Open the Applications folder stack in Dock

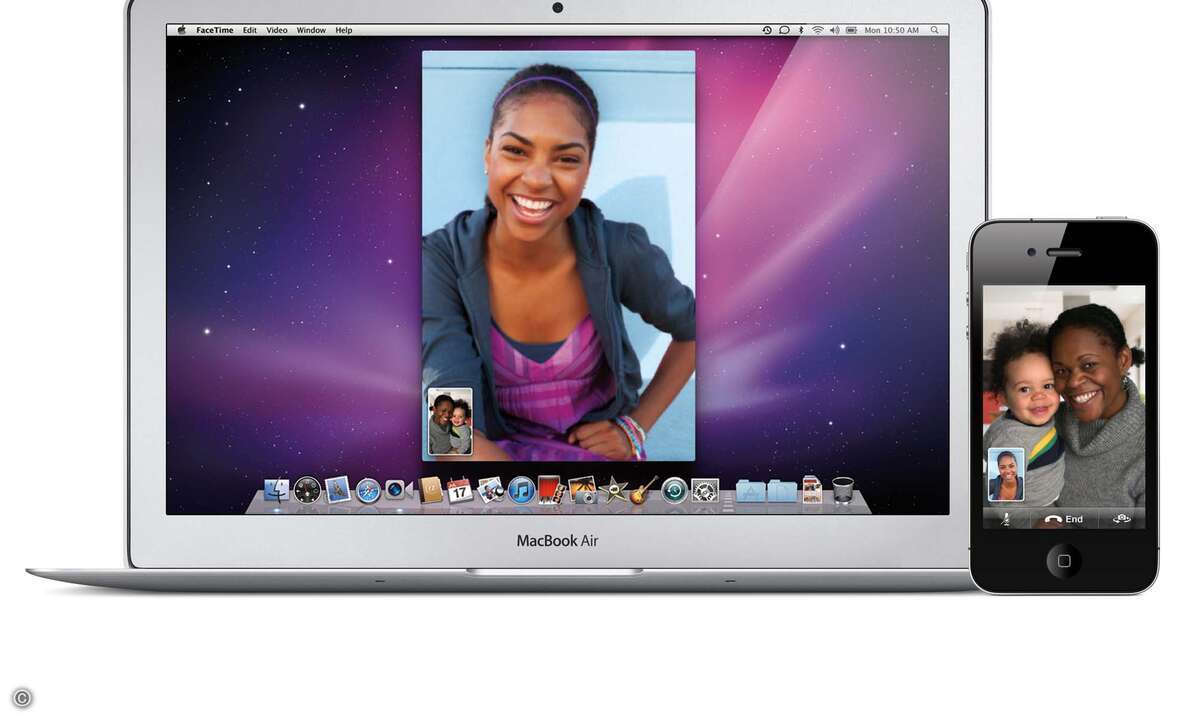point(751,490)
